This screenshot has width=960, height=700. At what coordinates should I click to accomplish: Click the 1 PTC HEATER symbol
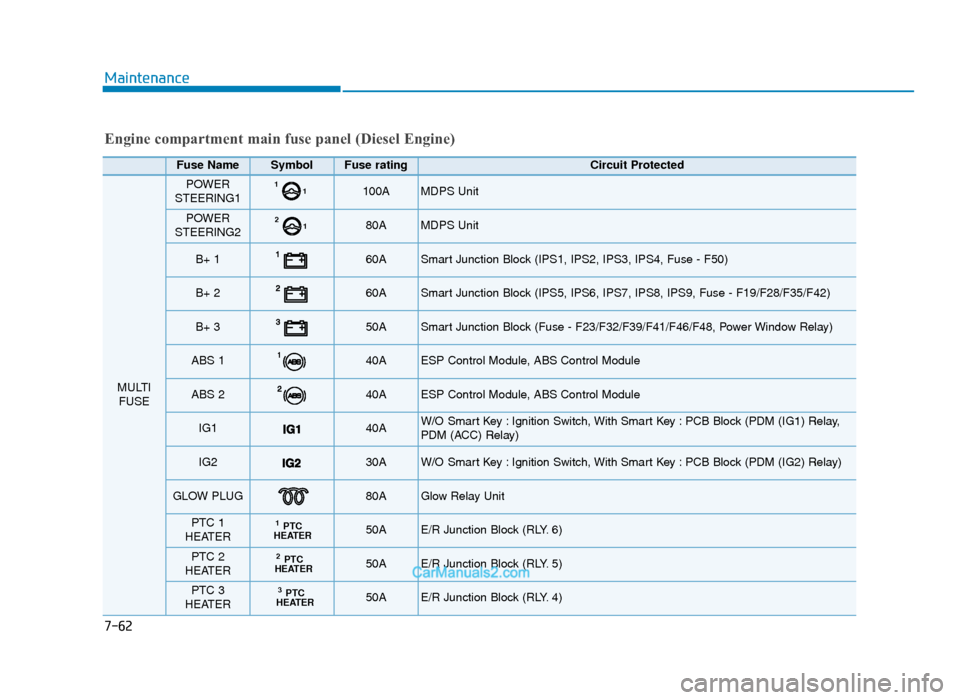(292, 530)
